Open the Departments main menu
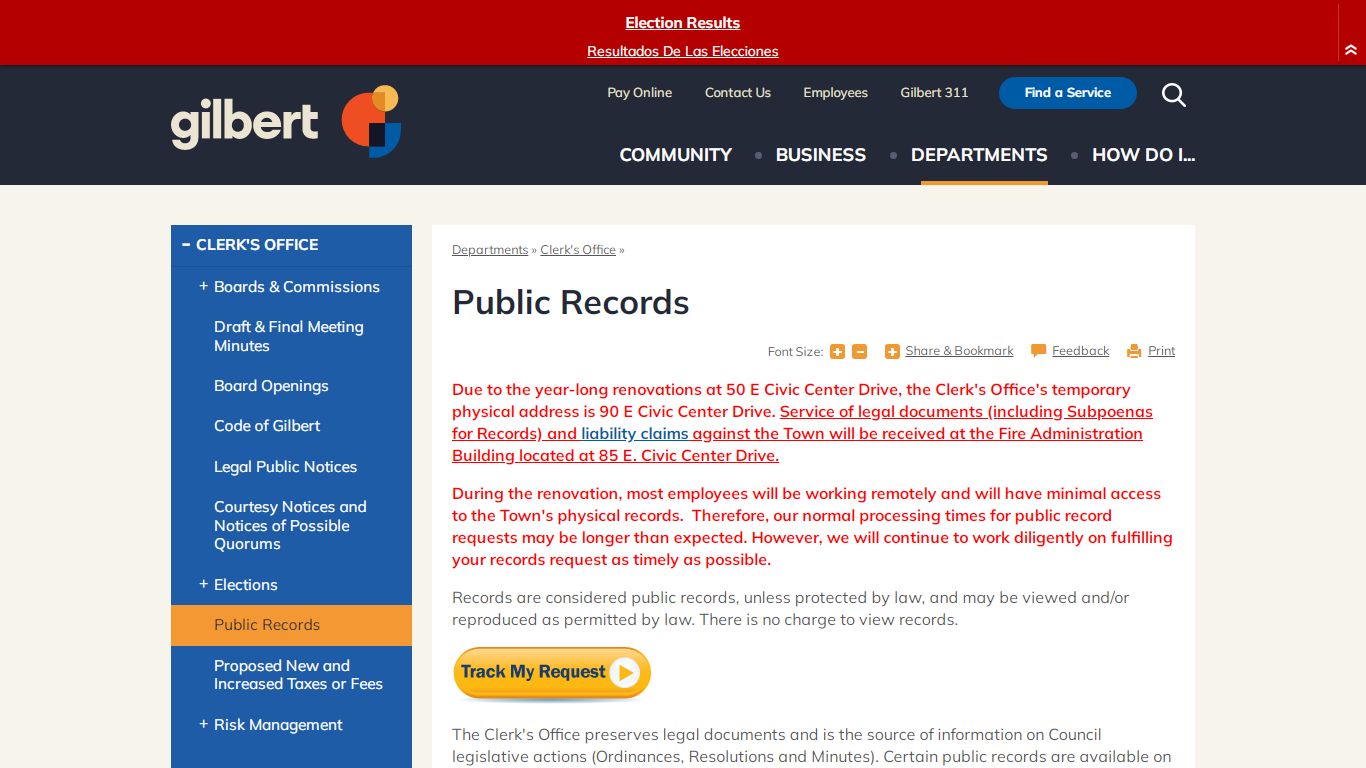This screenshot has height=768, width=1366. [979, 155]
